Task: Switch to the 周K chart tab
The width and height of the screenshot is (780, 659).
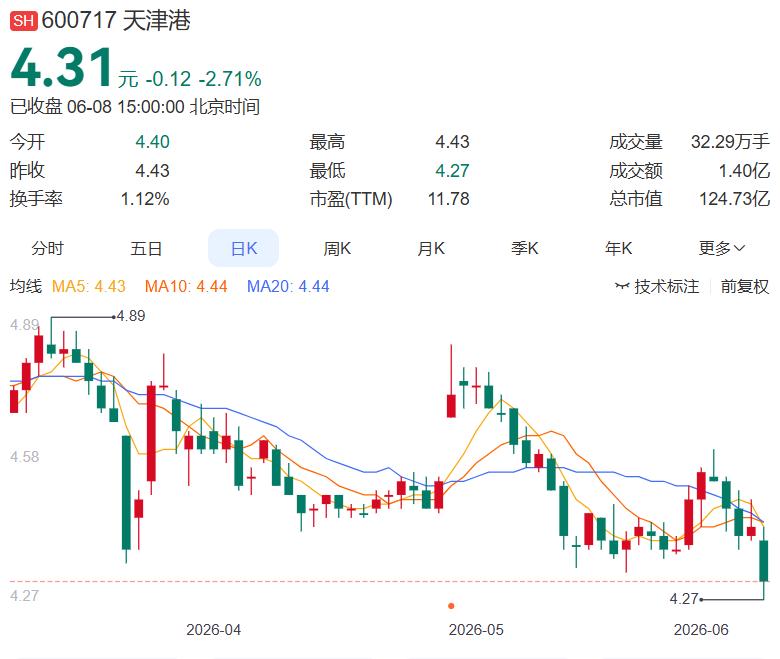Action: 337,248
